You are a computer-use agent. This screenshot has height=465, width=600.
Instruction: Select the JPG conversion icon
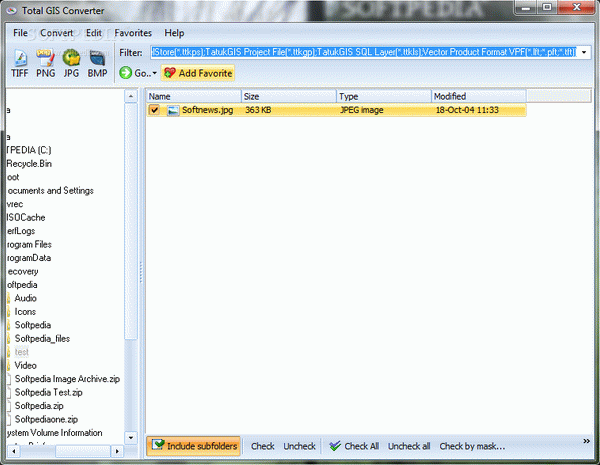(71, 63)
